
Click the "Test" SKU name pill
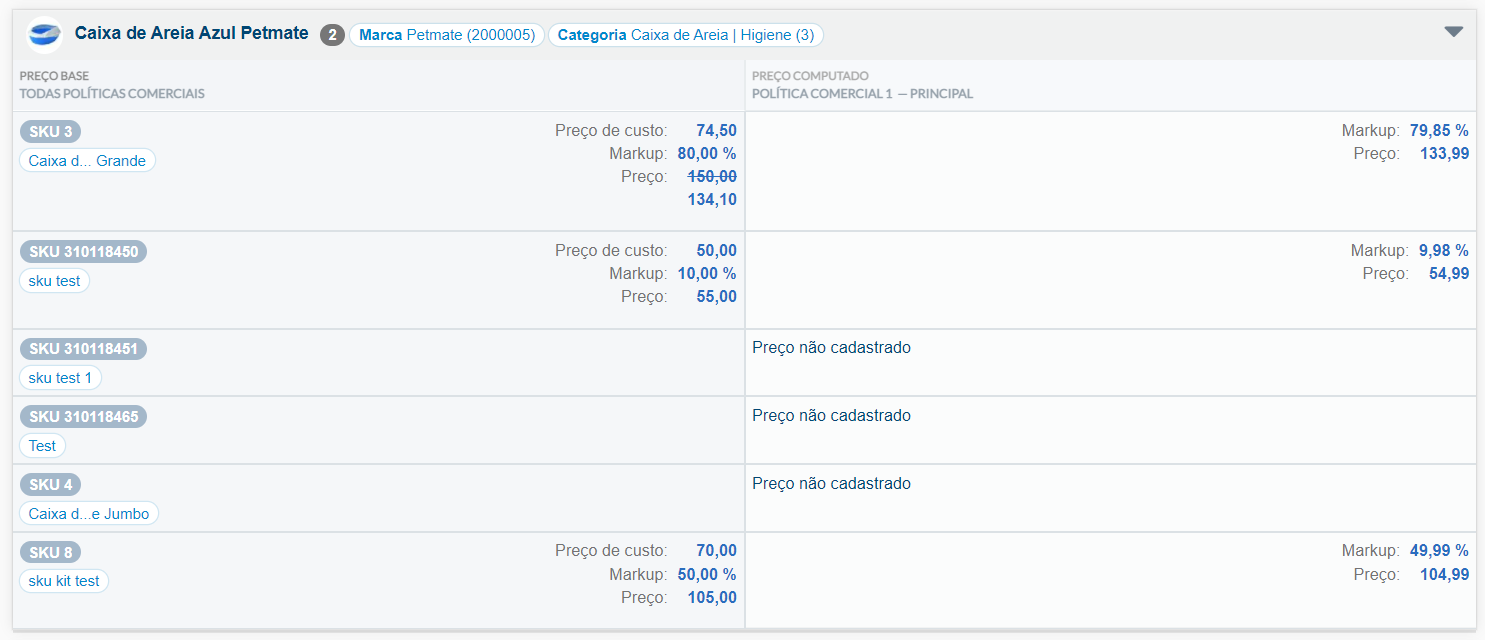coord(42,446)
